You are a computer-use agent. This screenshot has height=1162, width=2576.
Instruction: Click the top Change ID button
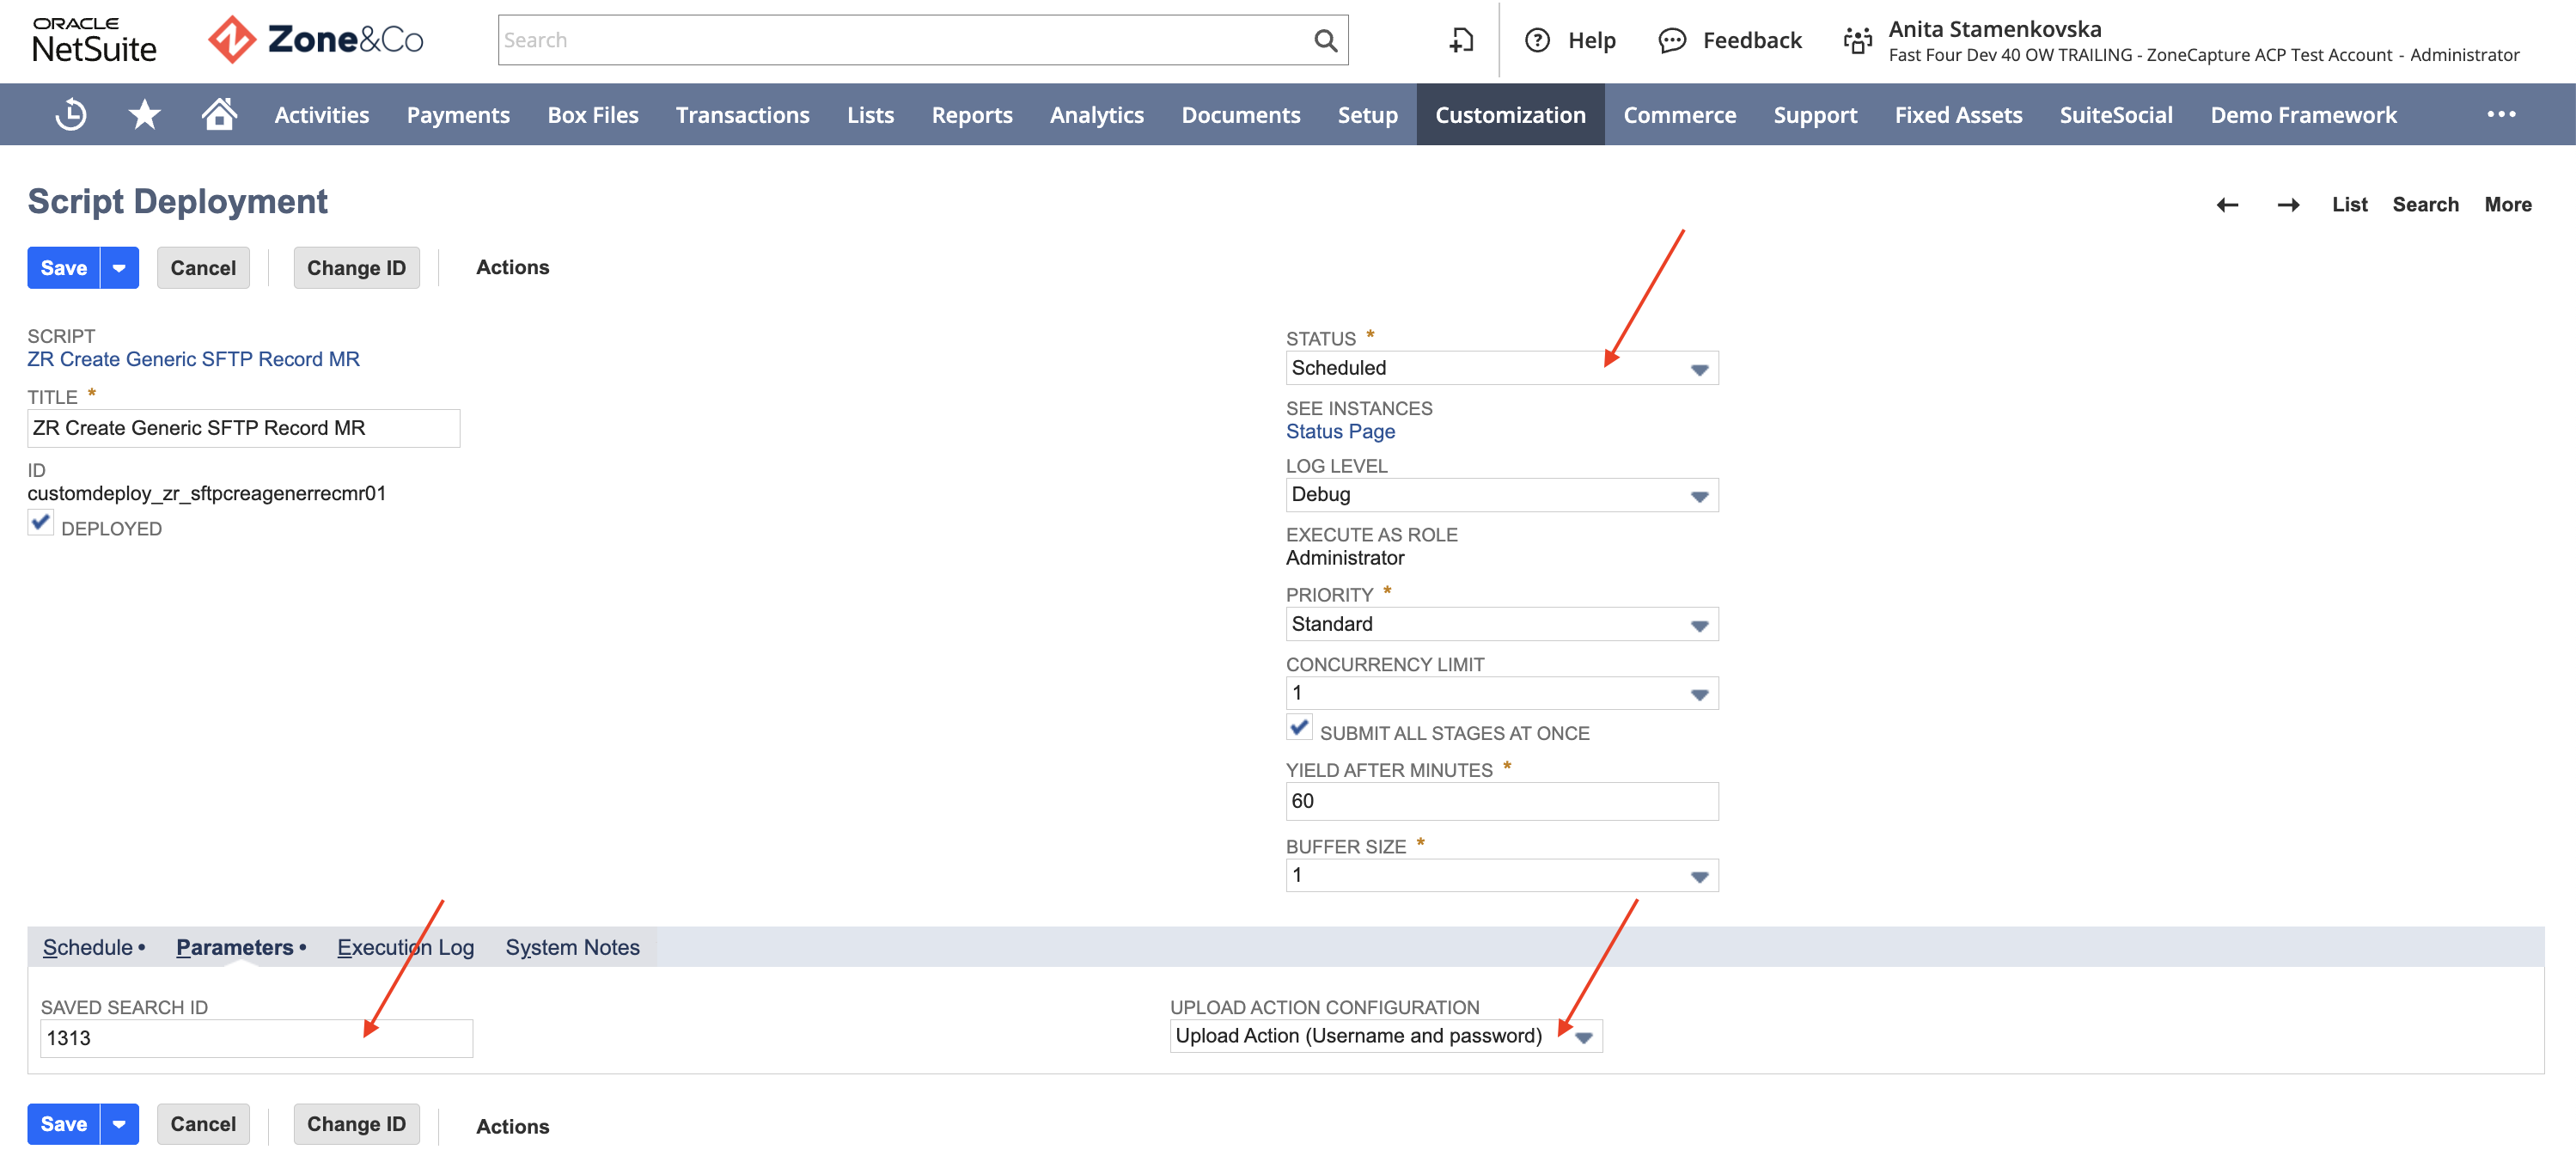pyautogui.click(x=356, y=268)
